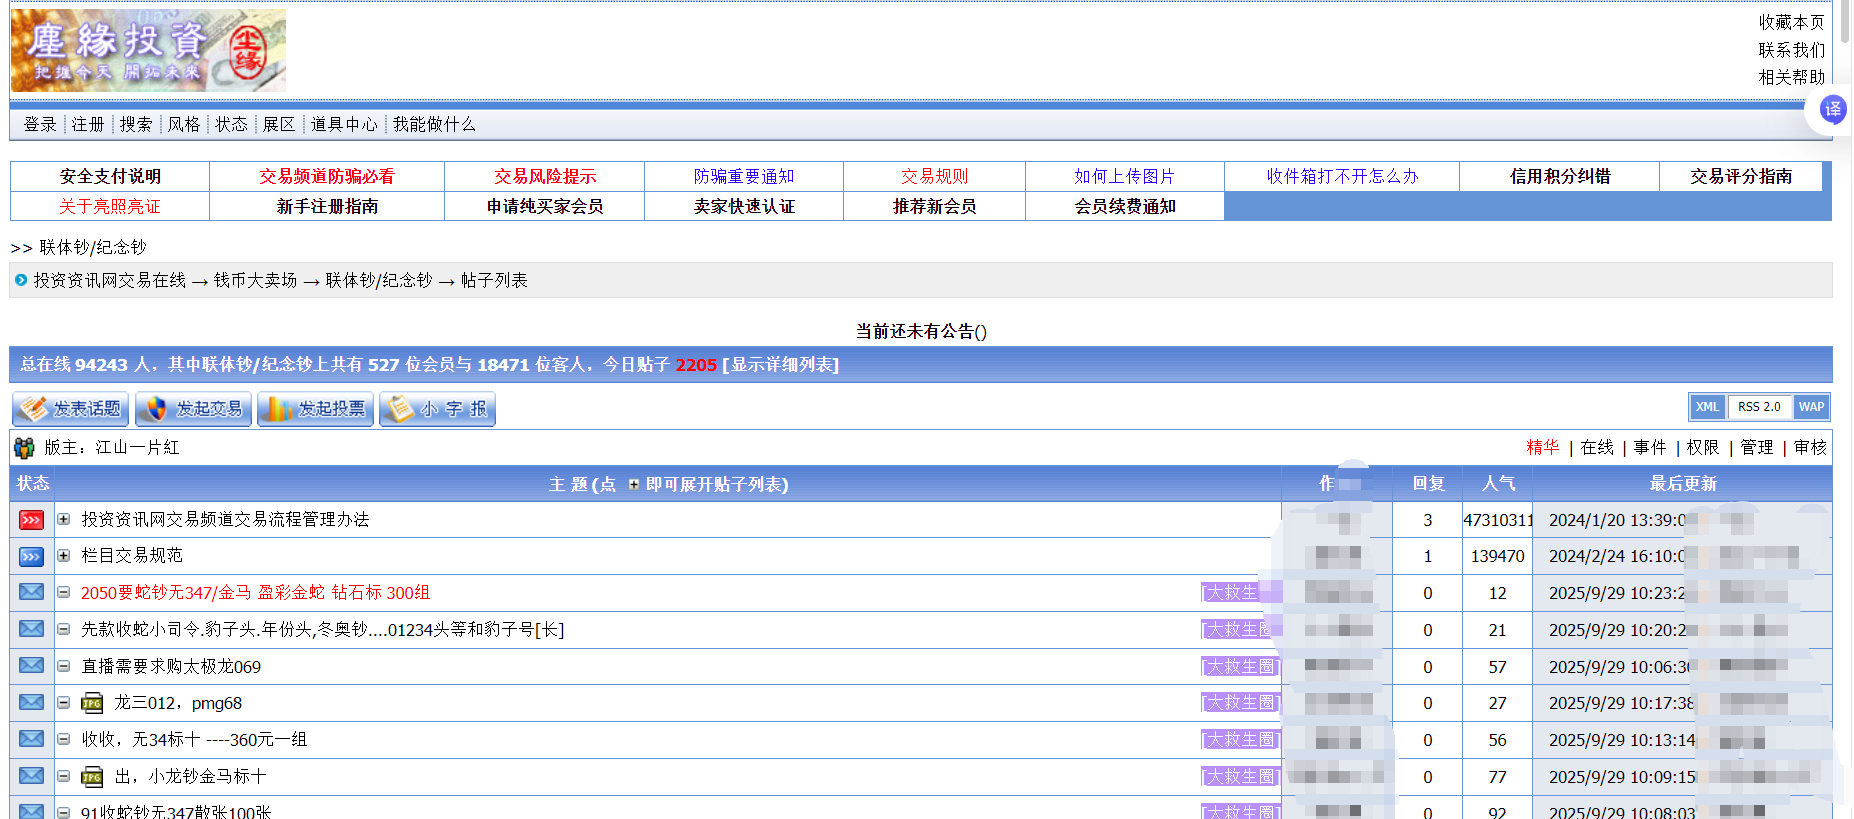Viewport: 1854px width, 819px height.
Task: Open the 精华 featured posts link
Action: tap(1542, 447)
